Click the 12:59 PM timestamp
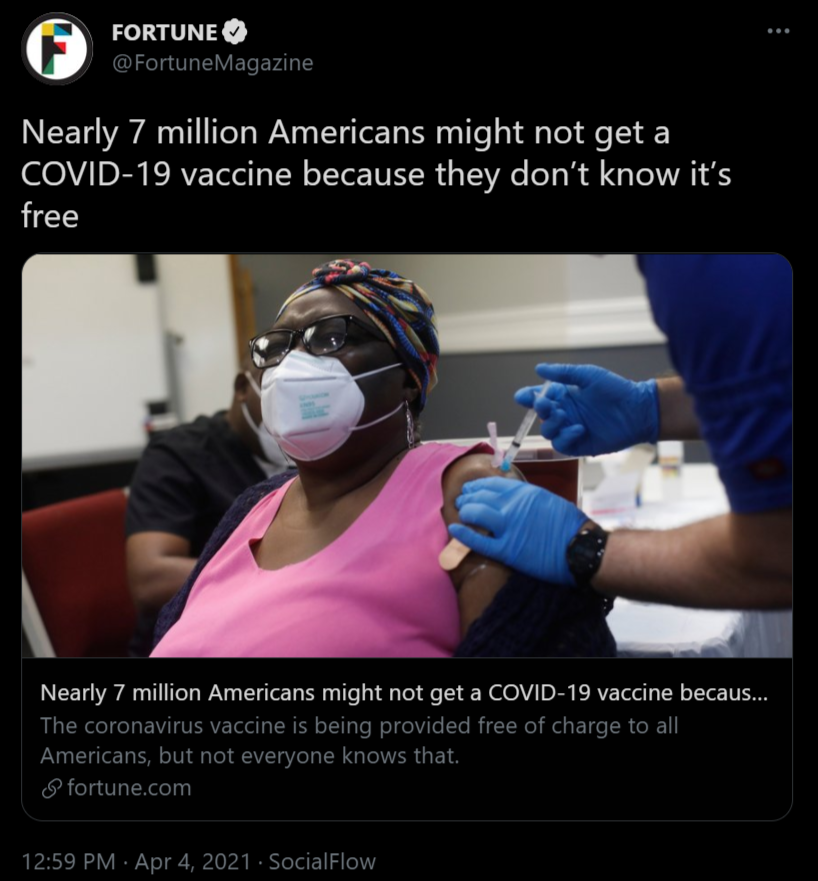The height and width of the screenshot is (881, 818). [67, 861]
